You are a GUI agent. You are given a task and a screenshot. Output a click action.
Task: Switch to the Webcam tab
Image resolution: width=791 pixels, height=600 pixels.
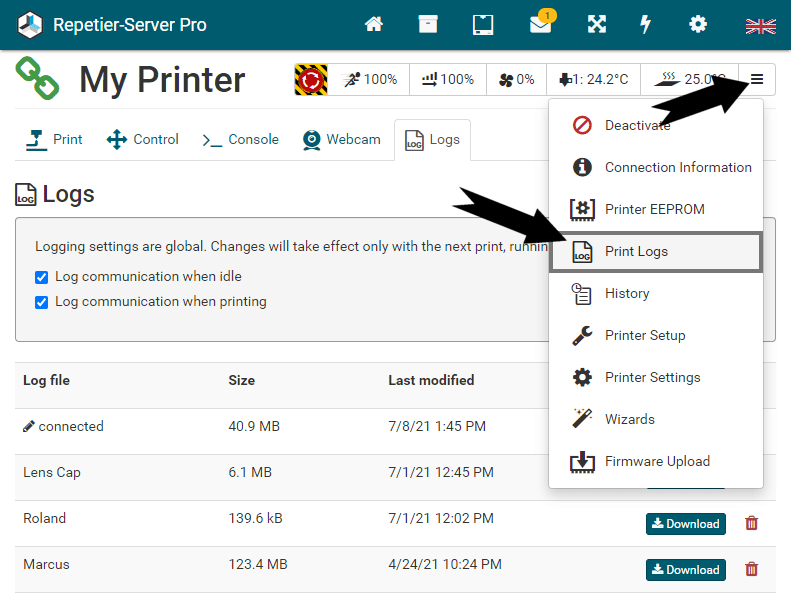[x=342, y=140]
